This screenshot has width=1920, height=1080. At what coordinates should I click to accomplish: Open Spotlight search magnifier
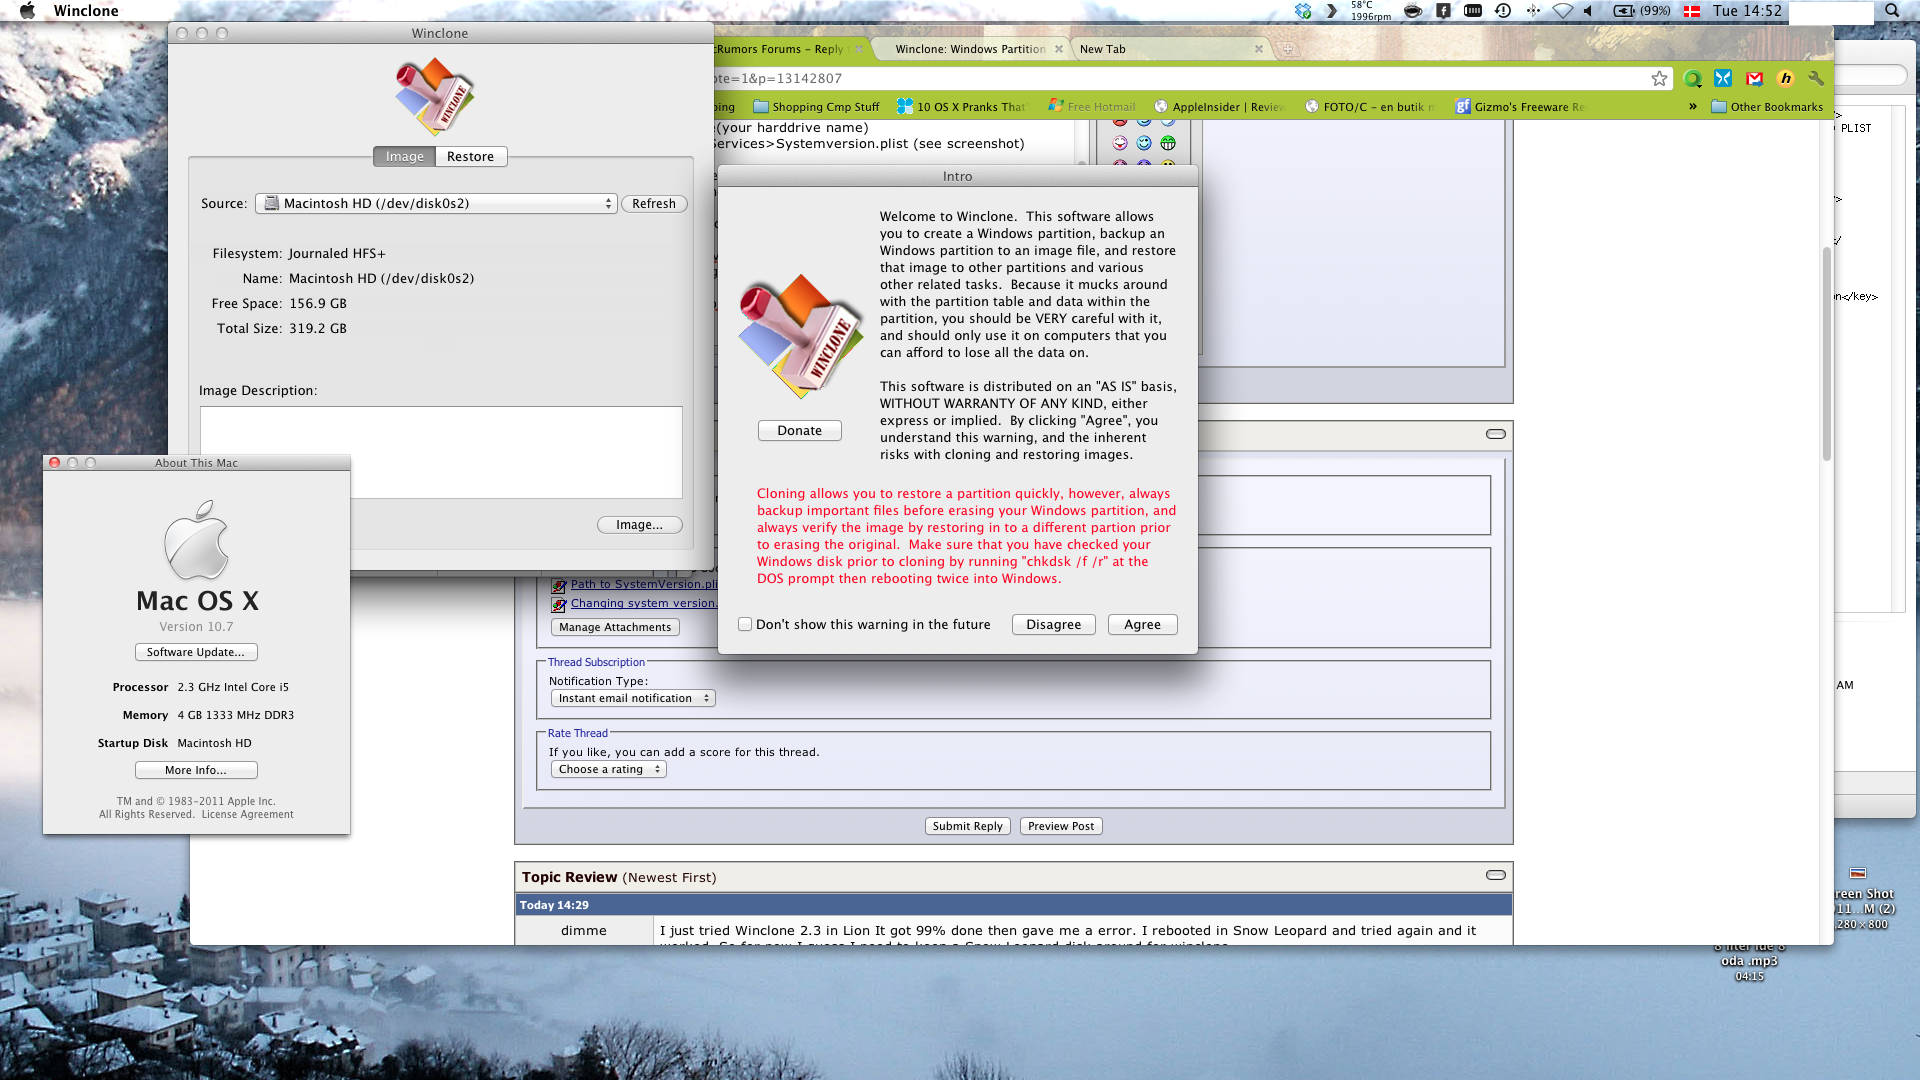(x=1892, y=11)
